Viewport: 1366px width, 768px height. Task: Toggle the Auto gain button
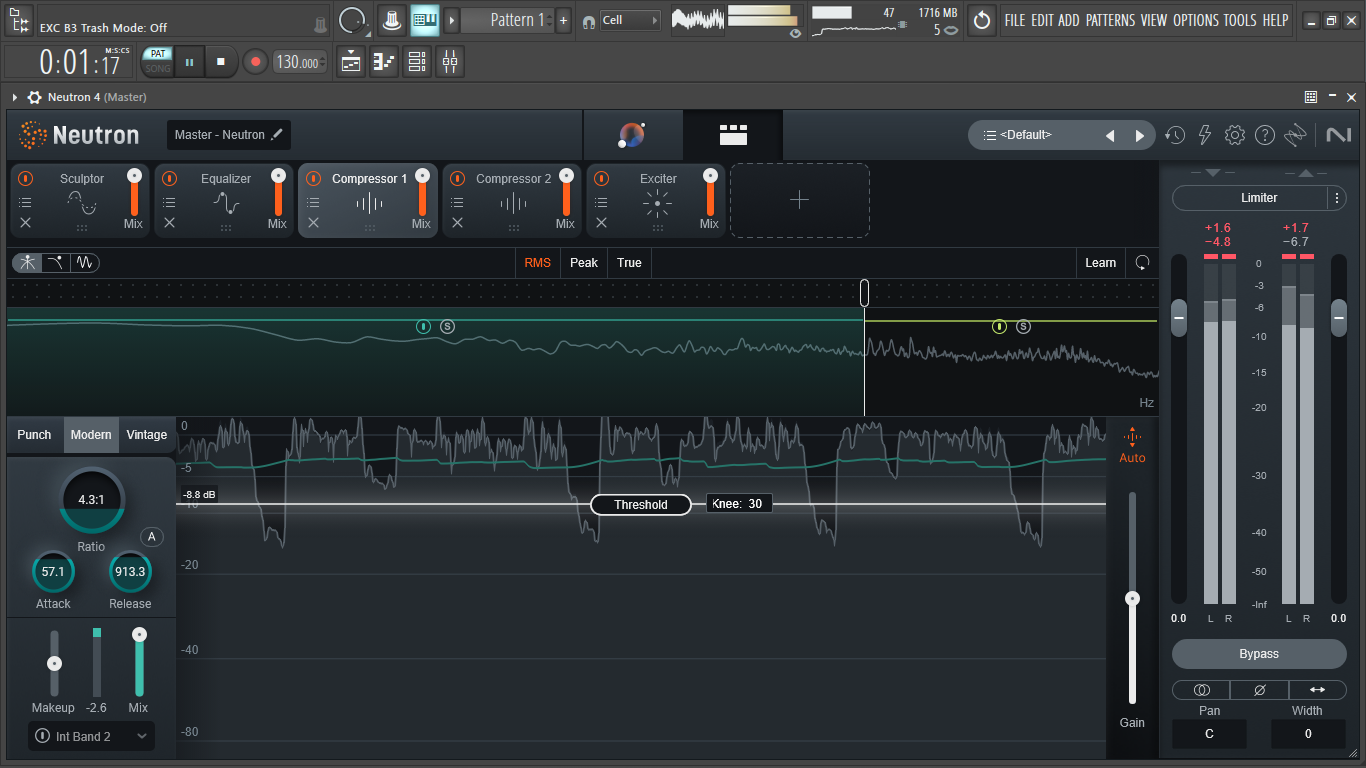1132,446
